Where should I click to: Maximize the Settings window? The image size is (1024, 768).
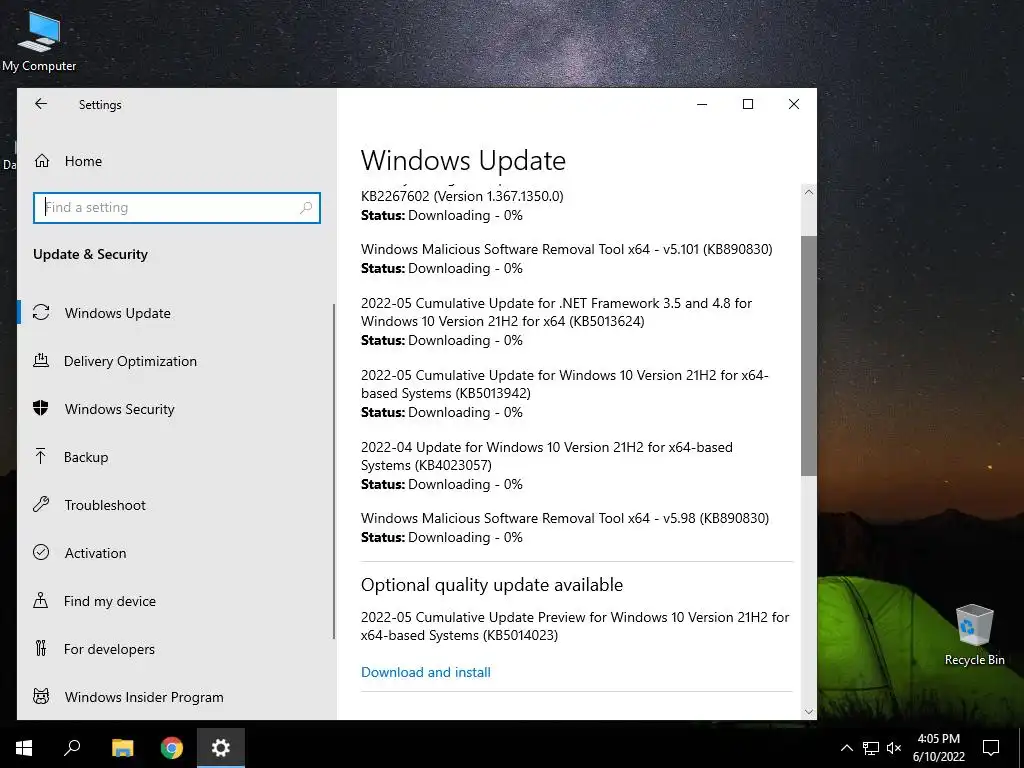748,104
